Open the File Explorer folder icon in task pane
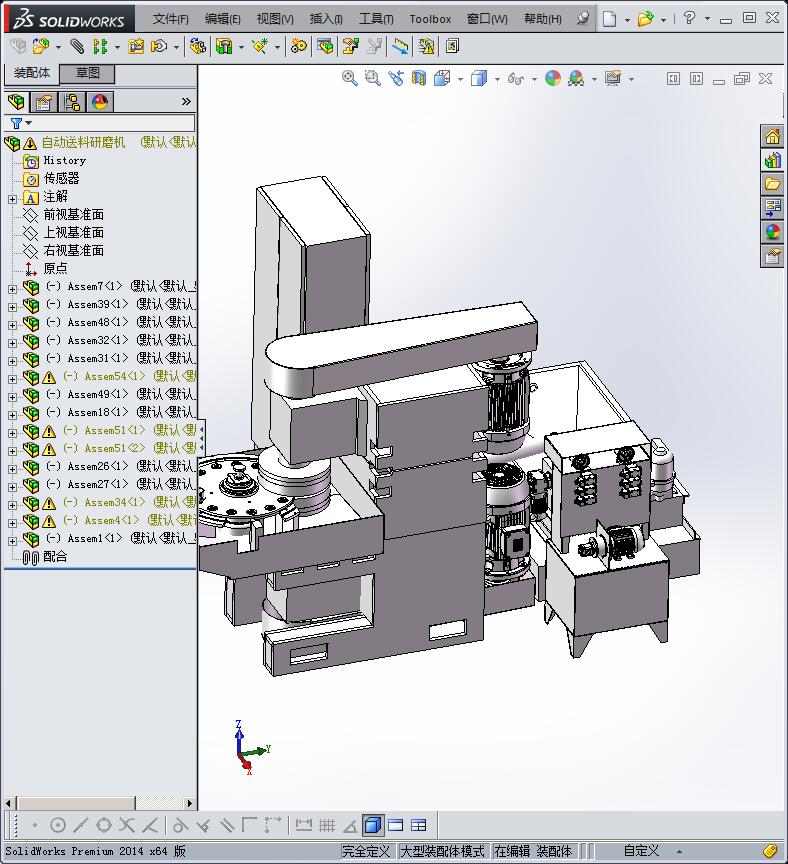Viewport: 788px width, 864px height. coord(772,183)
